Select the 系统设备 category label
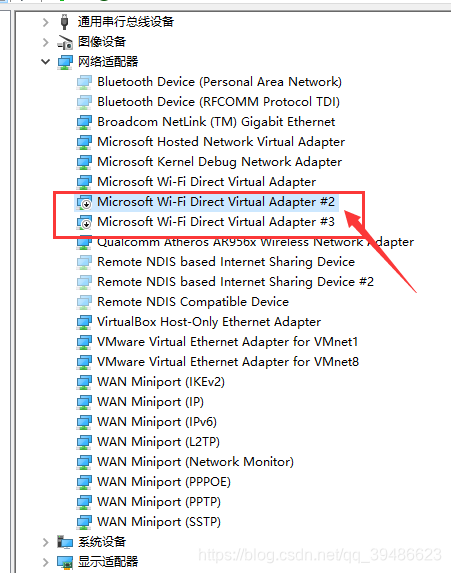451x573 pixels. tap(102, 542)
